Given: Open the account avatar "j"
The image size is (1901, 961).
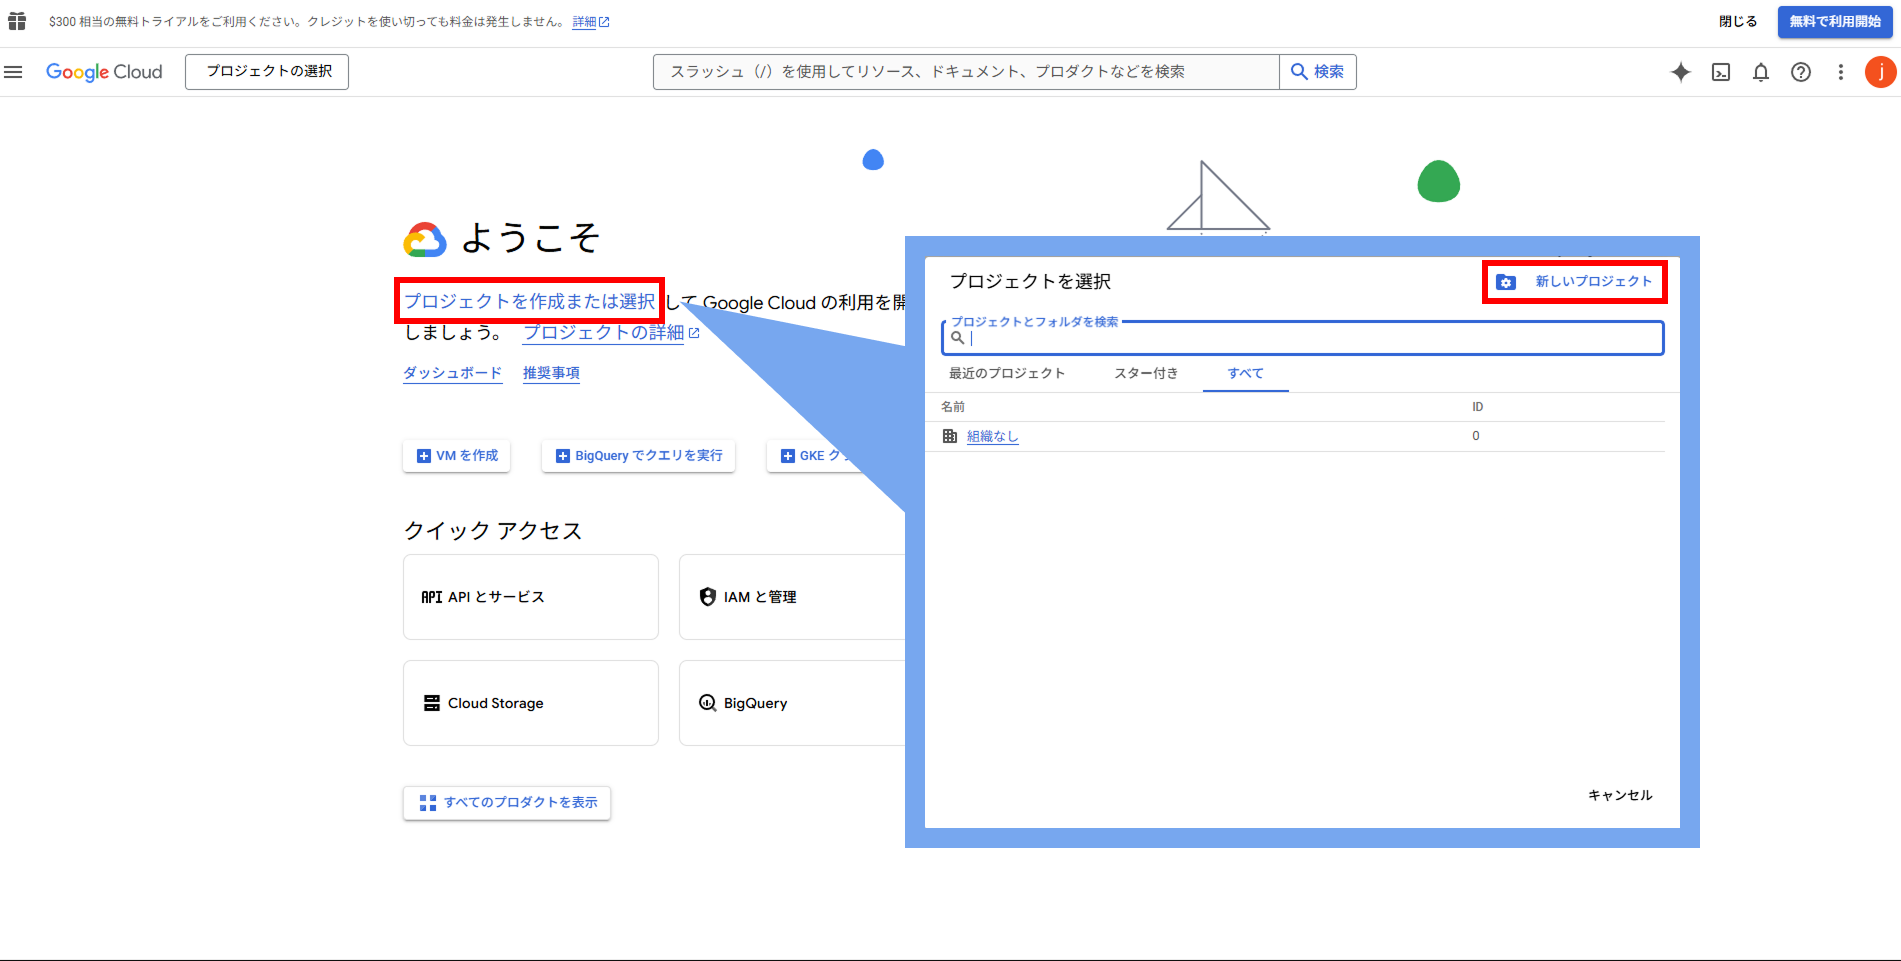Looking at the screenshot, I should (1881, 72).
